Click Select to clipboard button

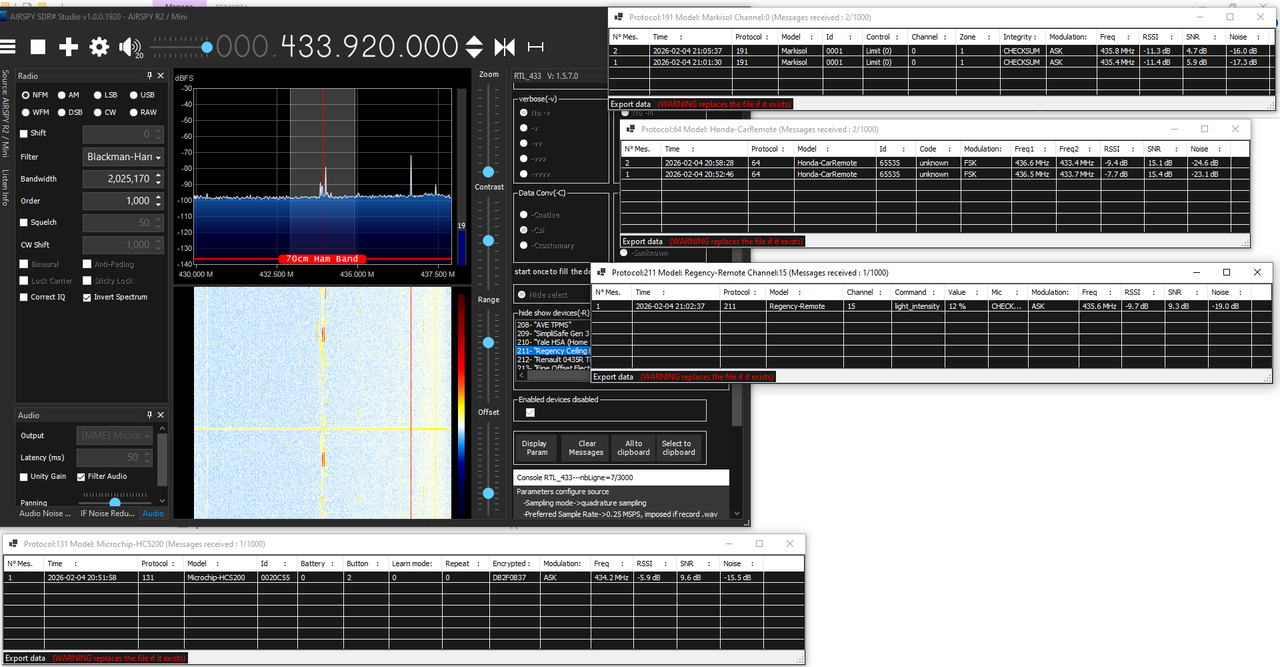point(678,448)
